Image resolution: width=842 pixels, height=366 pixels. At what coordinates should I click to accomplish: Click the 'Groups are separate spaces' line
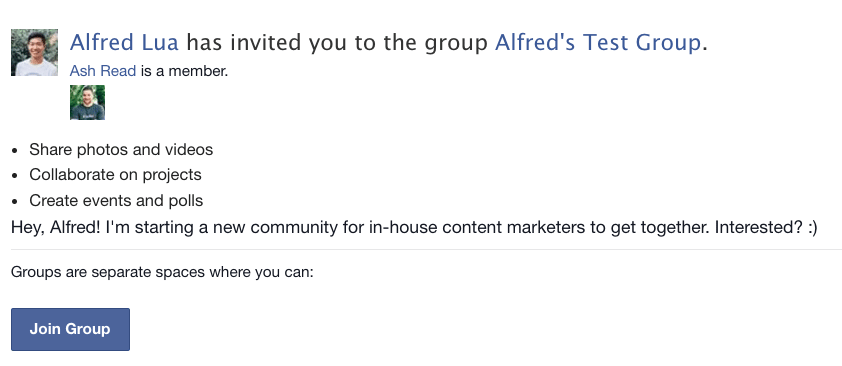(162, 272)
